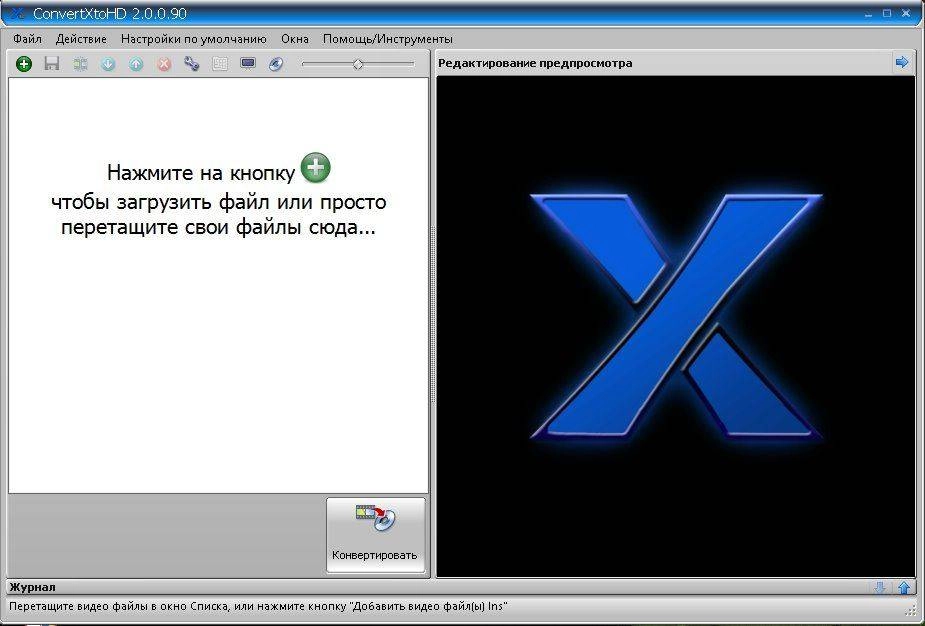Click the floppy disk save icon

click(x=52, y=64)
